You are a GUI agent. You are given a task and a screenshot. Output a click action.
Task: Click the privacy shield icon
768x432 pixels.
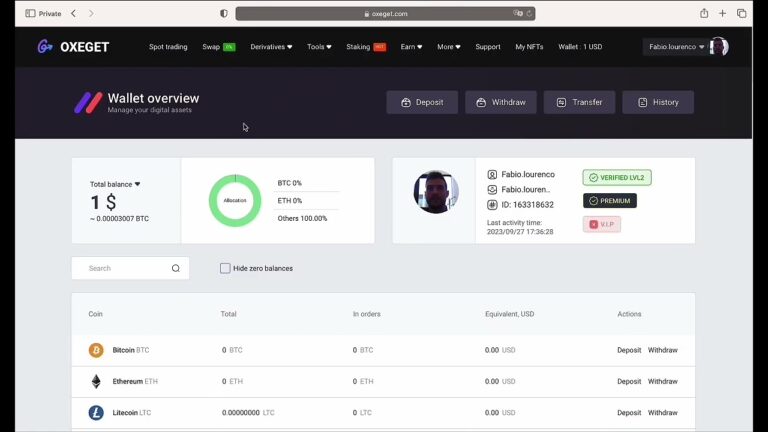224,13
